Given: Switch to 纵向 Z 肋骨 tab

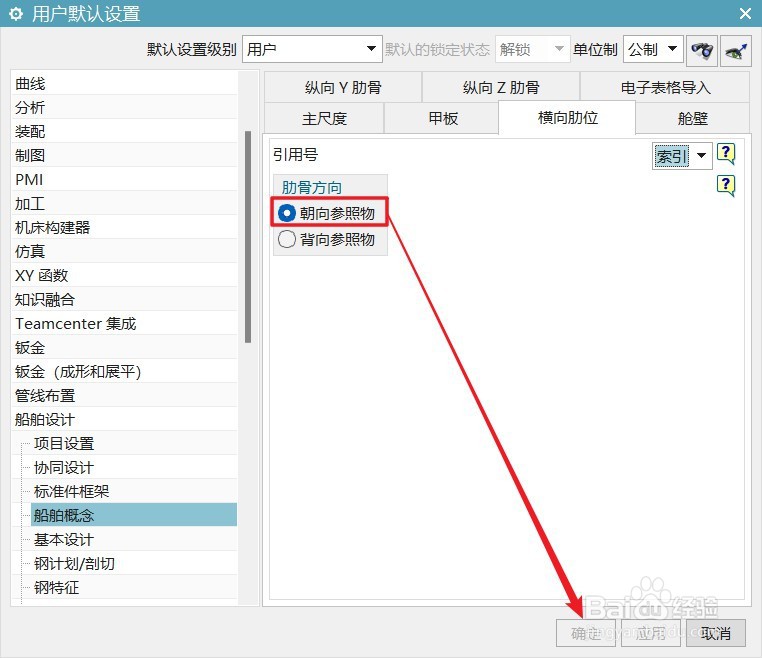Looking at the screenshot, I should tap(501, 87).
